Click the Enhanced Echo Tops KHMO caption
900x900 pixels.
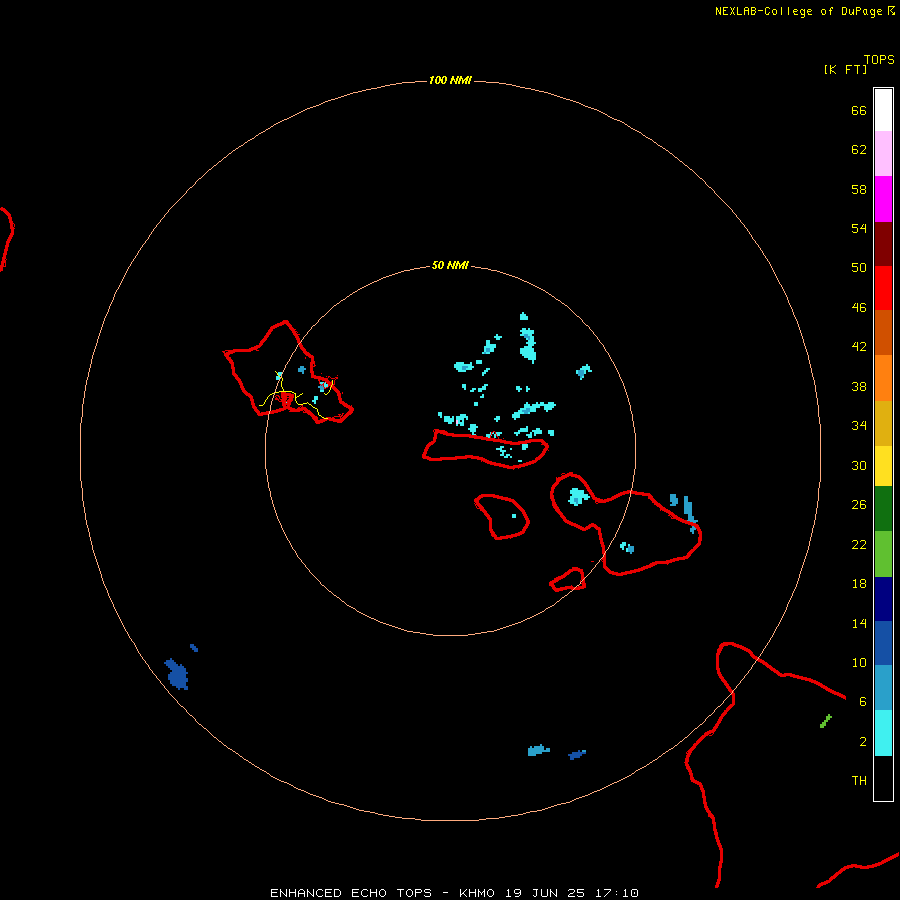pos(454,893)
